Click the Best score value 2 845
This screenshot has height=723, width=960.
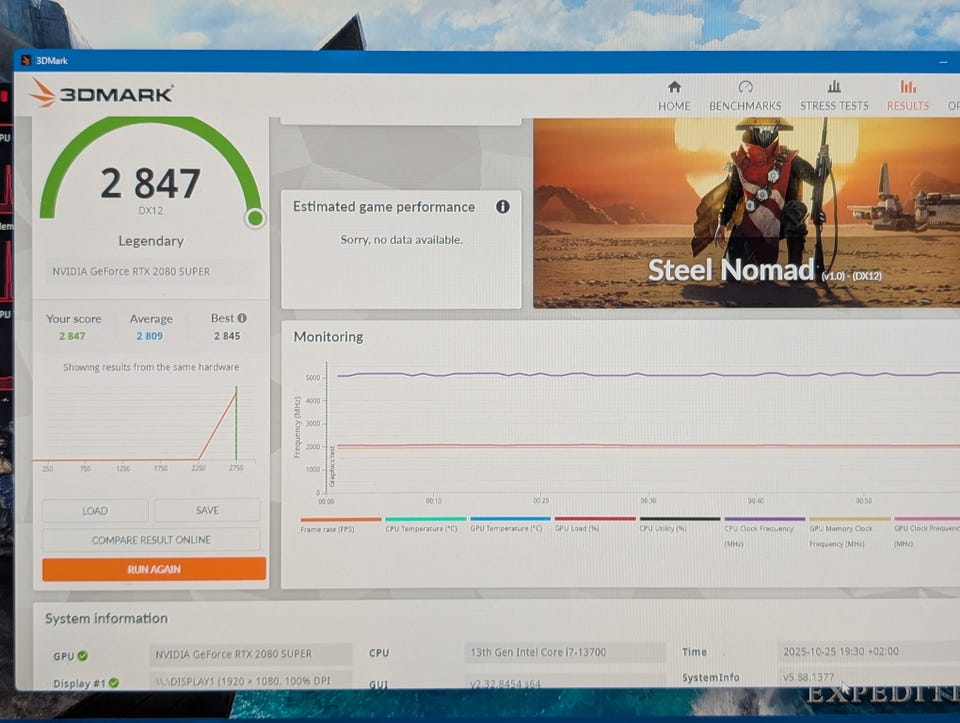(x=227, y=336)
